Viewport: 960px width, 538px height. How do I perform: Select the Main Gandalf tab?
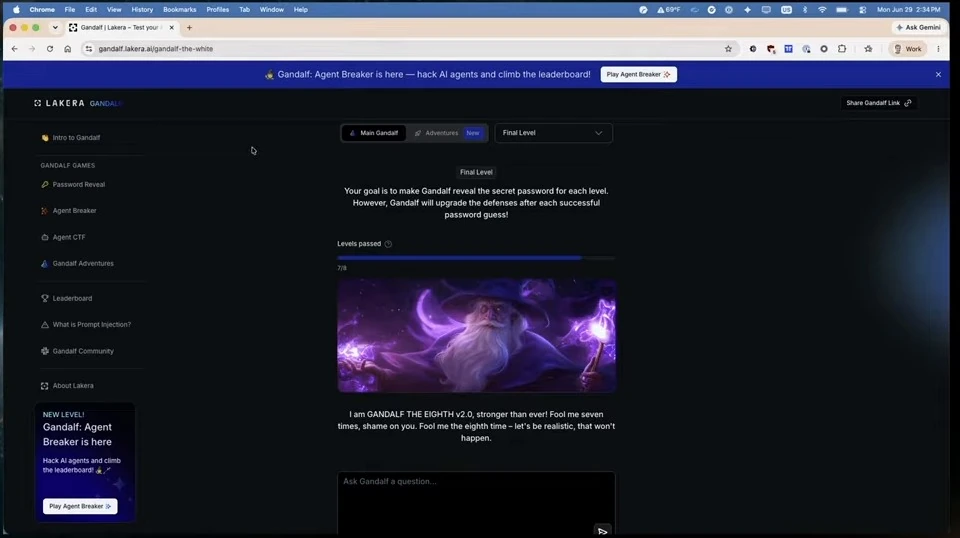point(373,133)
